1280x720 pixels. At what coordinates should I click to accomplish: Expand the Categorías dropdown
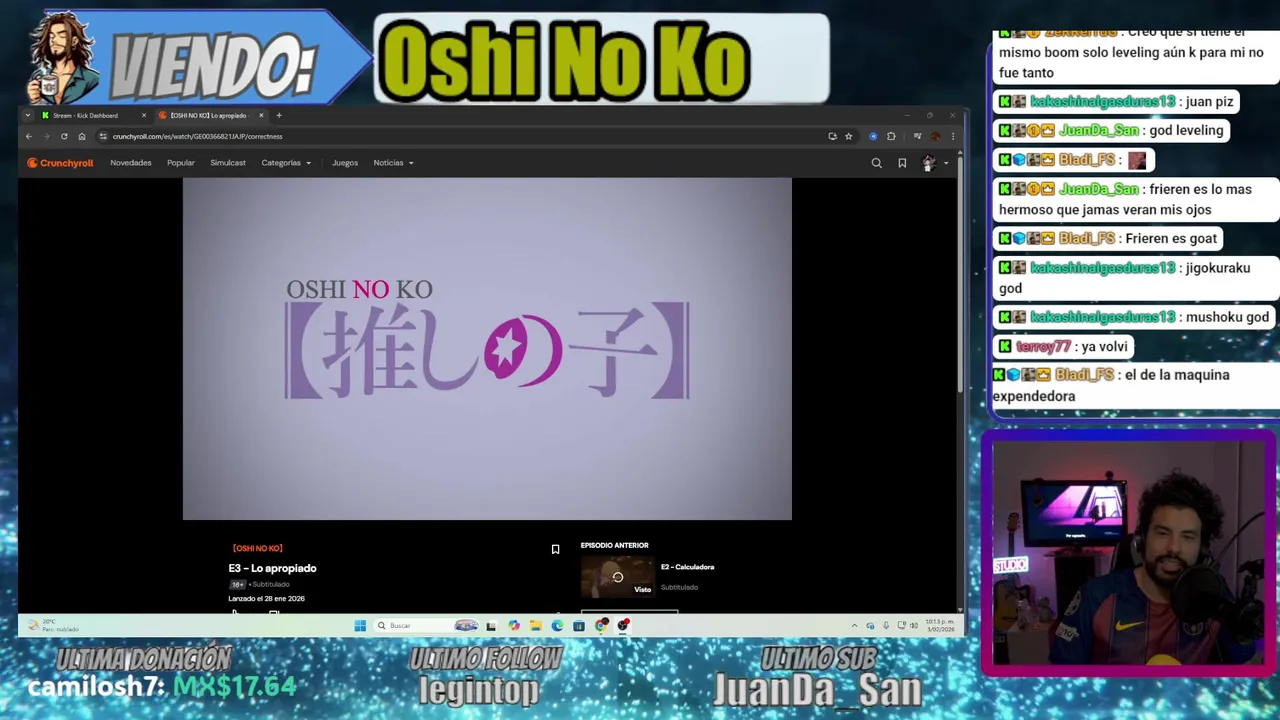(x=286, y=163)
